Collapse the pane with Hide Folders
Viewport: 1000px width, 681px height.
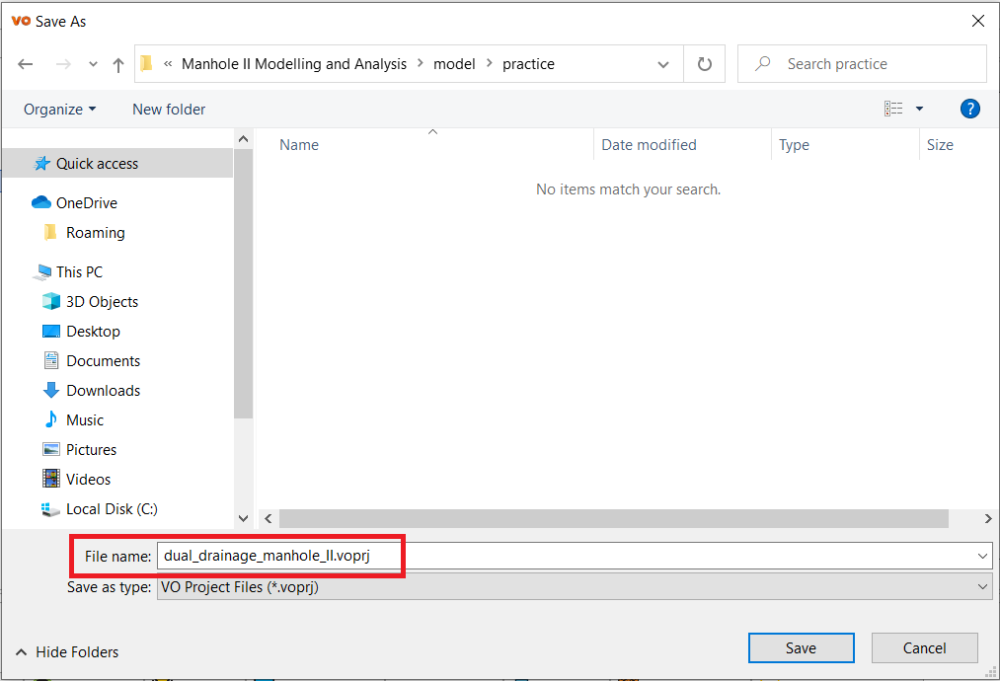68,652
